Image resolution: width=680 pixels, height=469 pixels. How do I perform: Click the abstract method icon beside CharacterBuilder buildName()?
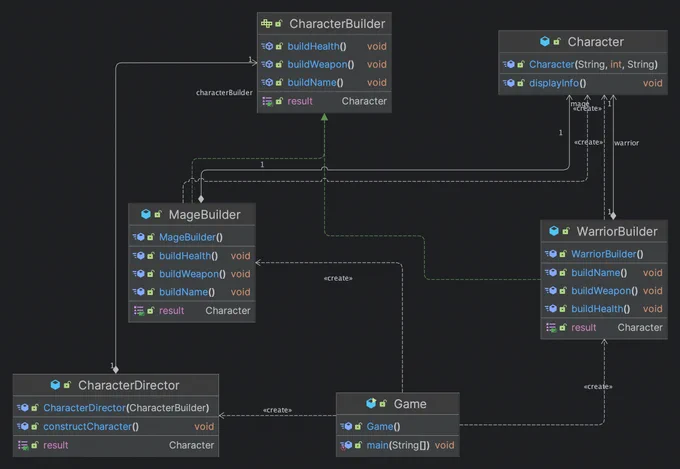tap(267, 82)
